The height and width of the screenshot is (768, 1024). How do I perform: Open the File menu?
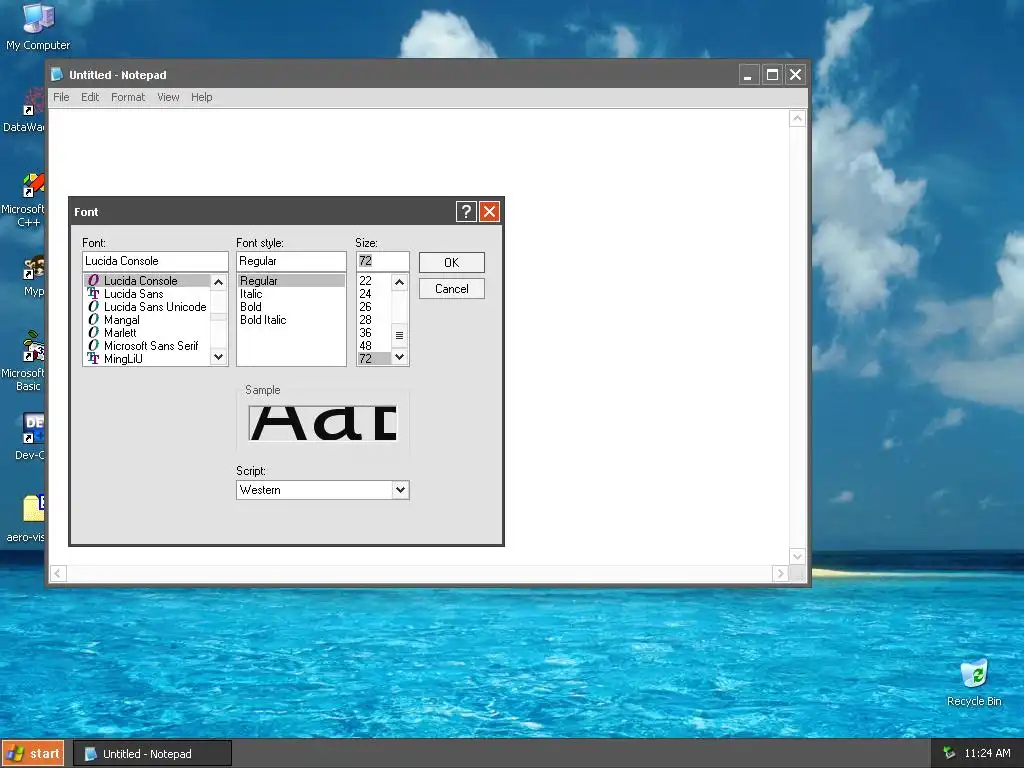pos(61,97)
